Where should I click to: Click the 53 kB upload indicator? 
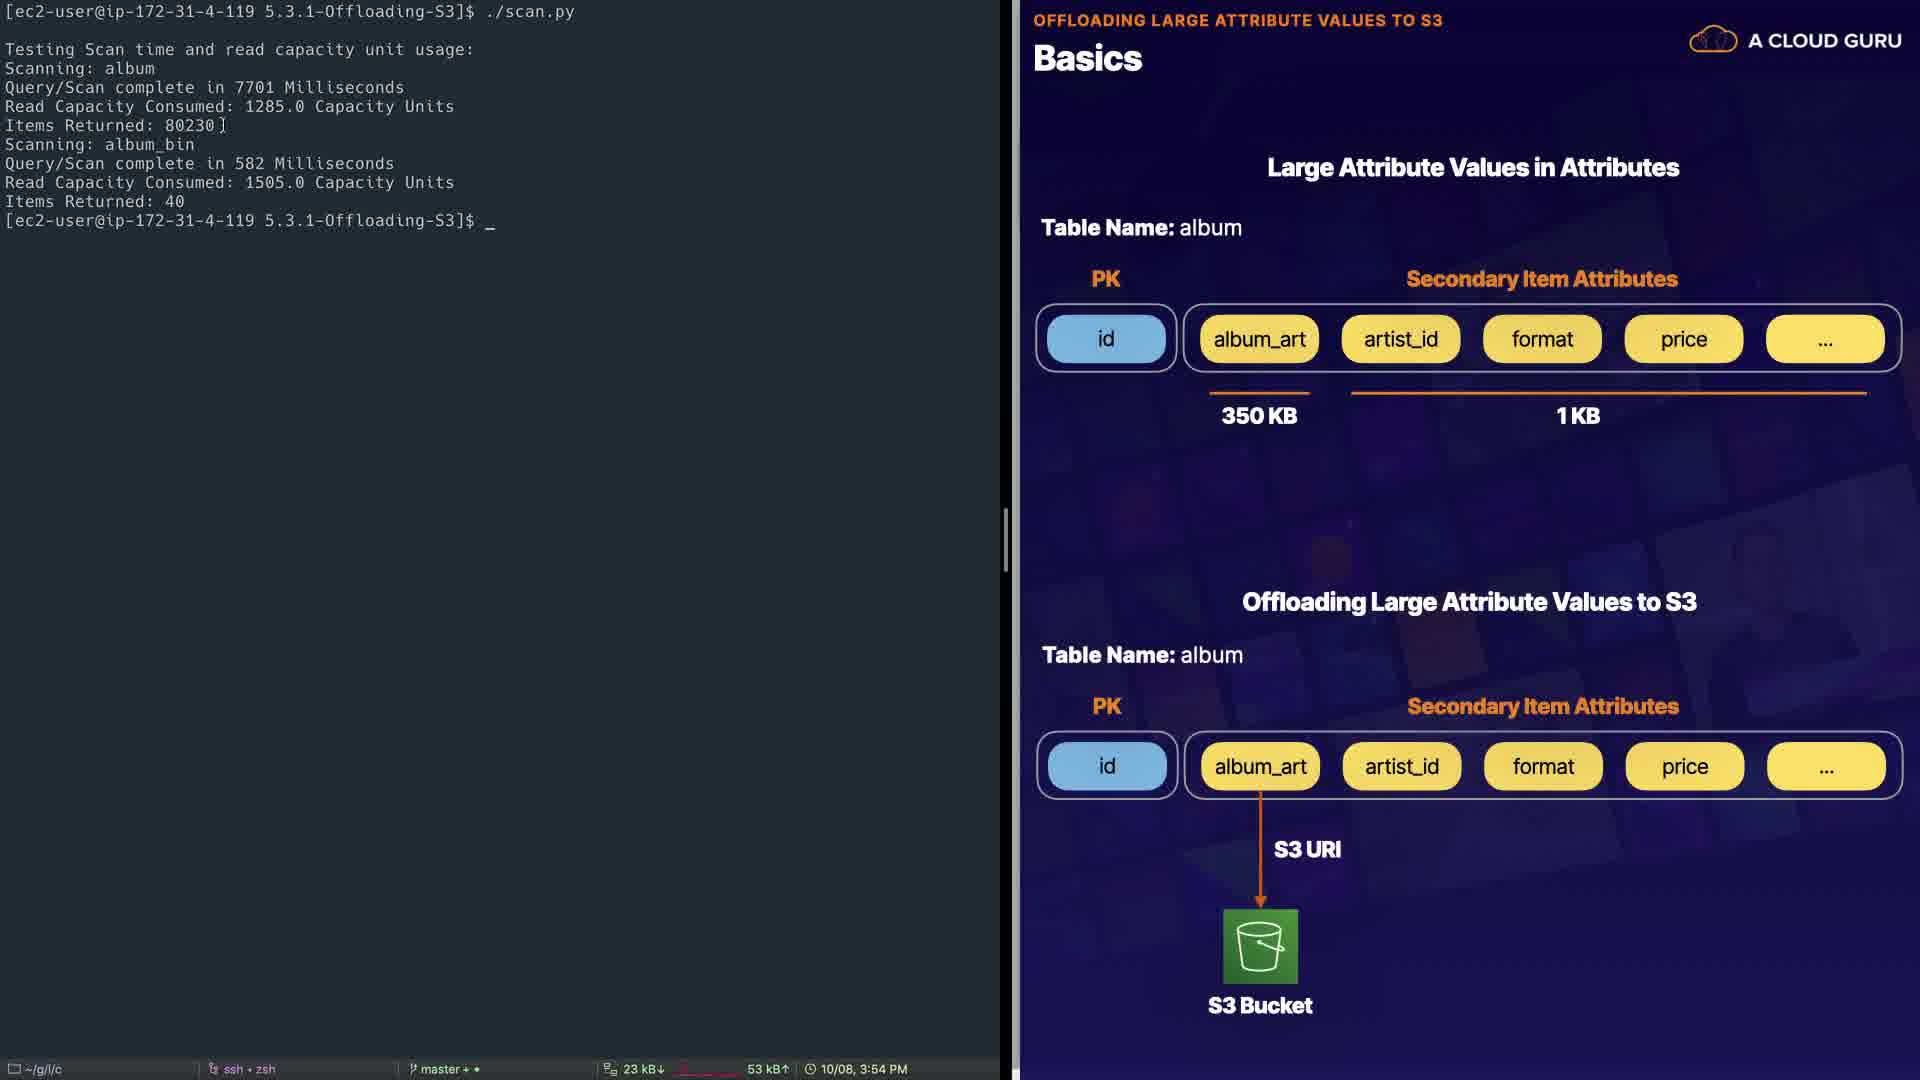(x=767, y=1069)
